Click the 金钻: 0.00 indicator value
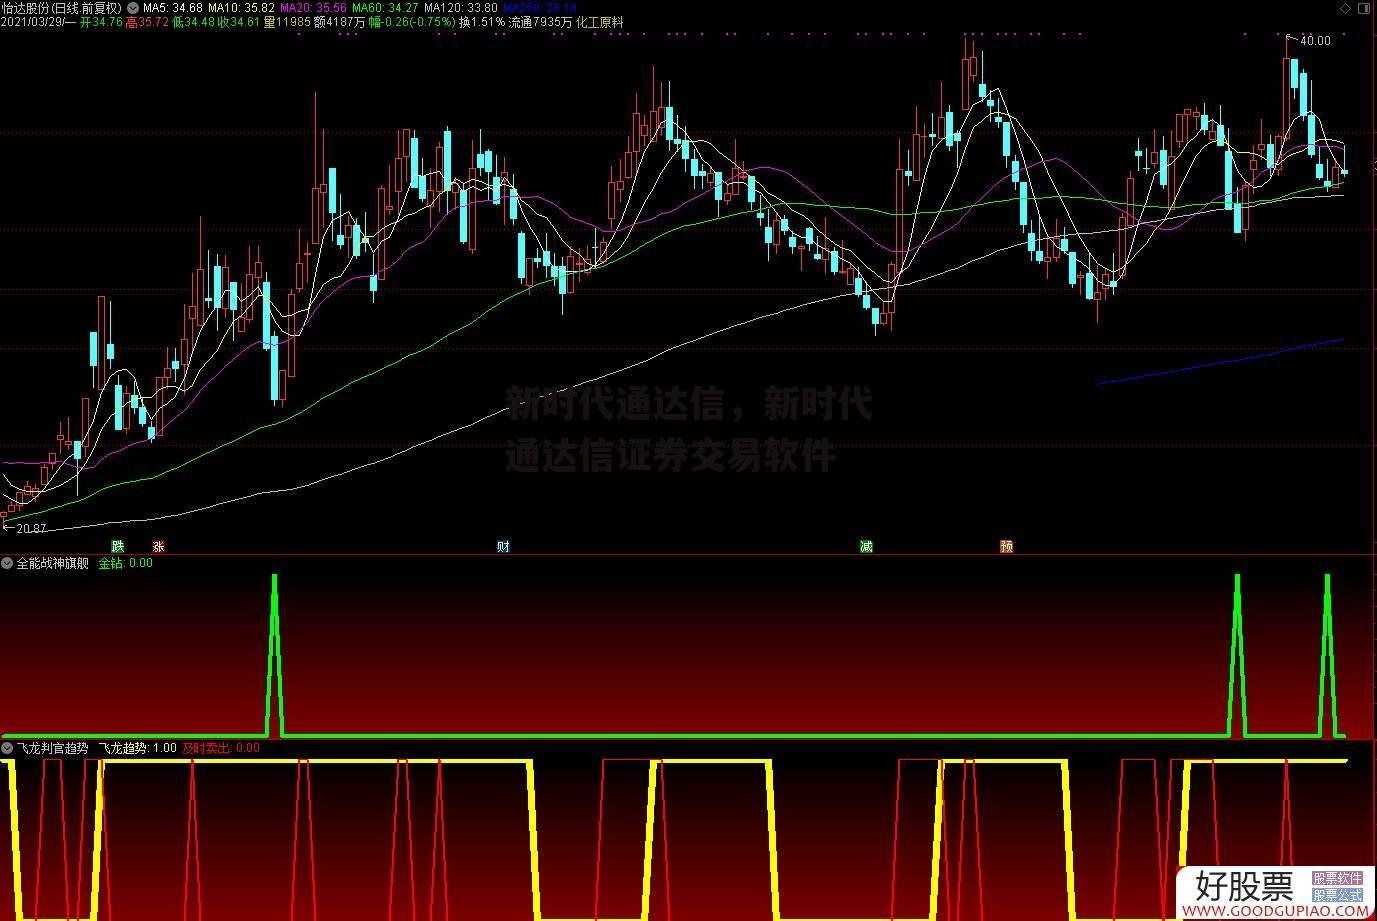Image resolution: width=1377 pixels, height=921 pixels. click(x=125, y=563)
